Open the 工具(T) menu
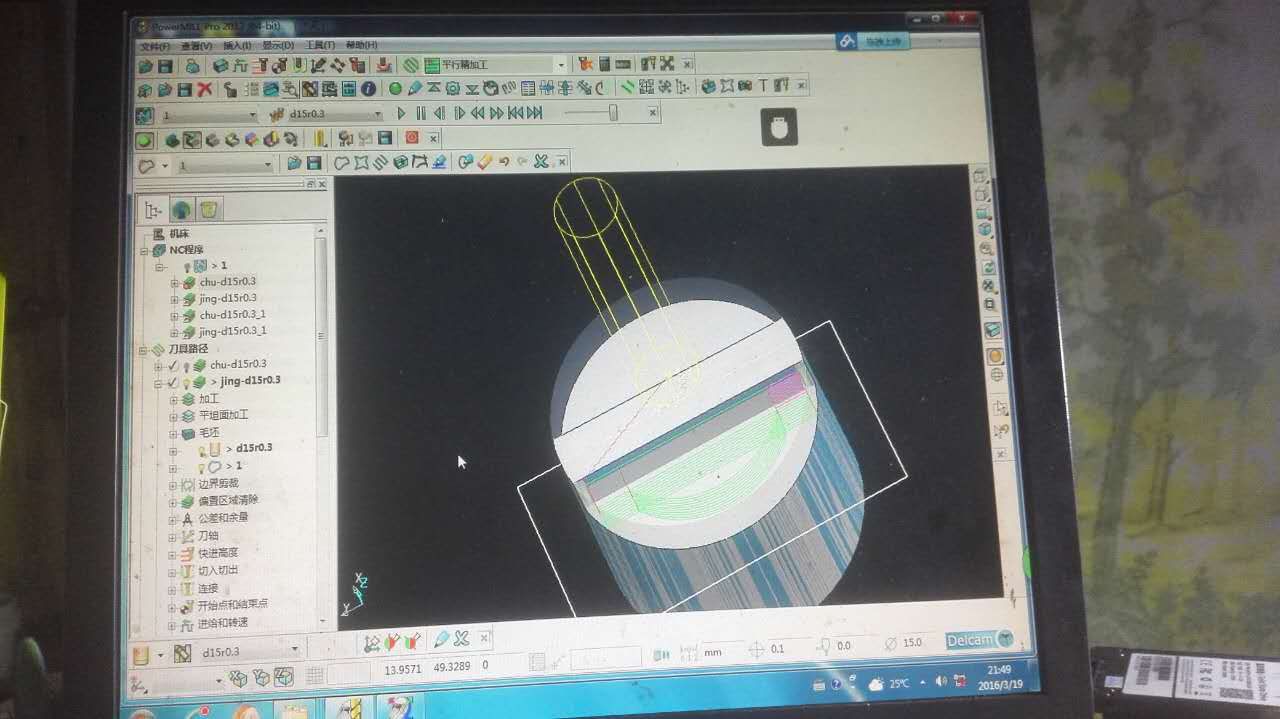The height and width of the screenshot is (719, 1280). 320,46
